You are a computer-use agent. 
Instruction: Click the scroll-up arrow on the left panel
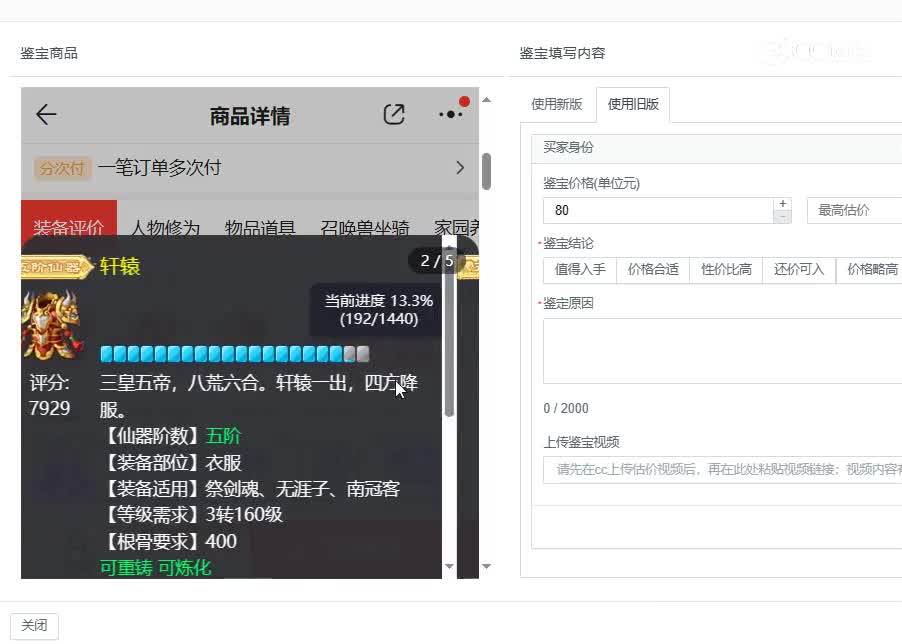coord(485,99)
